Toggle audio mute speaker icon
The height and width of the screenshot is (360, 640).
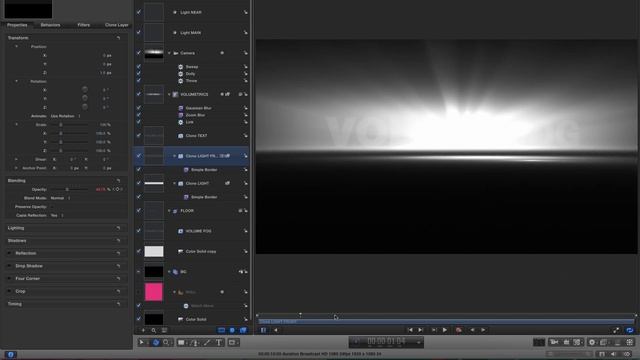pos(613,354)
